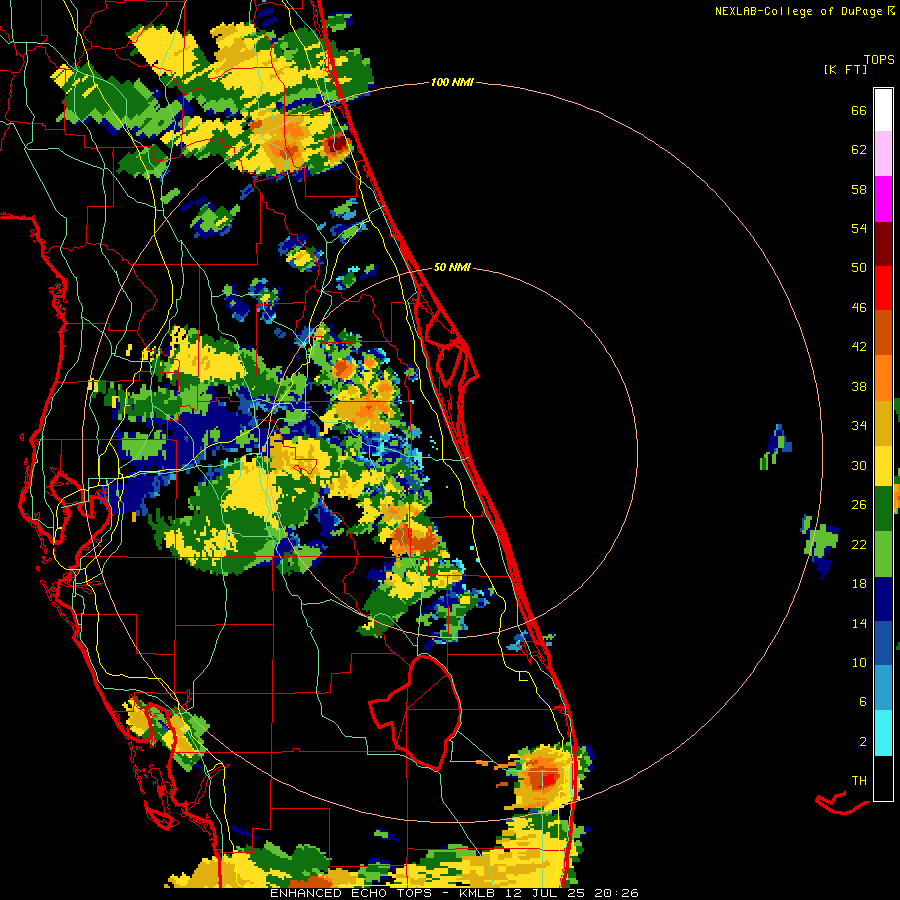The height and width of the screenshot is (900, 900).
Task: Click the legend value 42
Action: click(x=859, y=347)
